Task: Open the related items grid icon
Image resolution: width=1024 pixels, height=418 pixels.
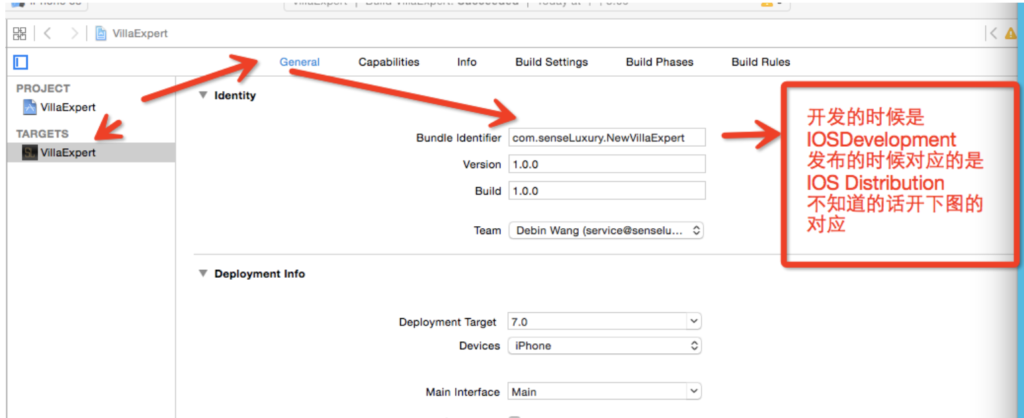Action: pos(20,33)
